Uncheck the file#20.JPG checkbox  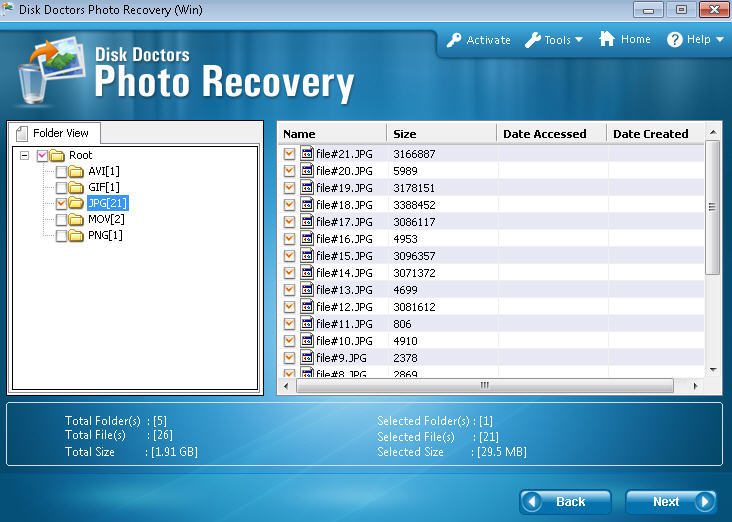point(289,170)
